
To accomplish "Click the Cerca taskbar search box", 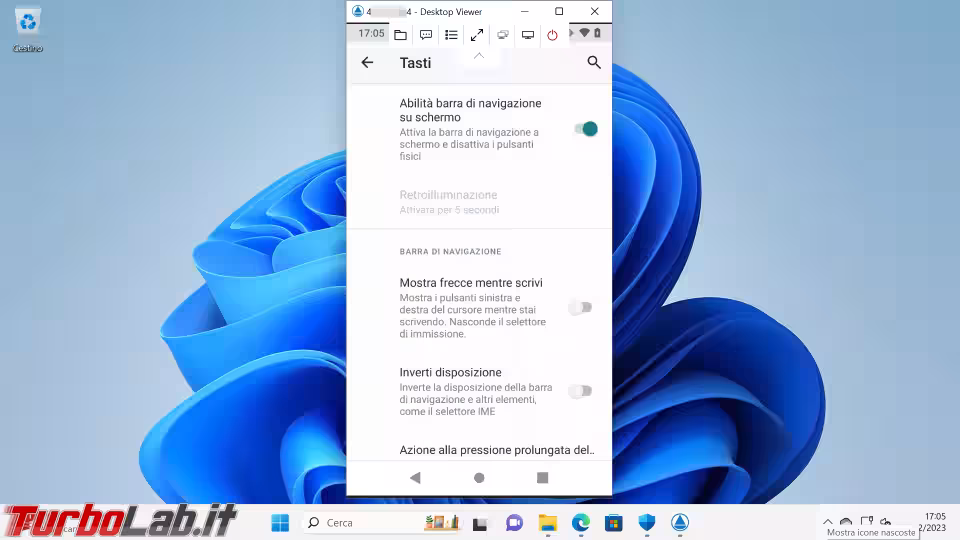I will 383,523.
